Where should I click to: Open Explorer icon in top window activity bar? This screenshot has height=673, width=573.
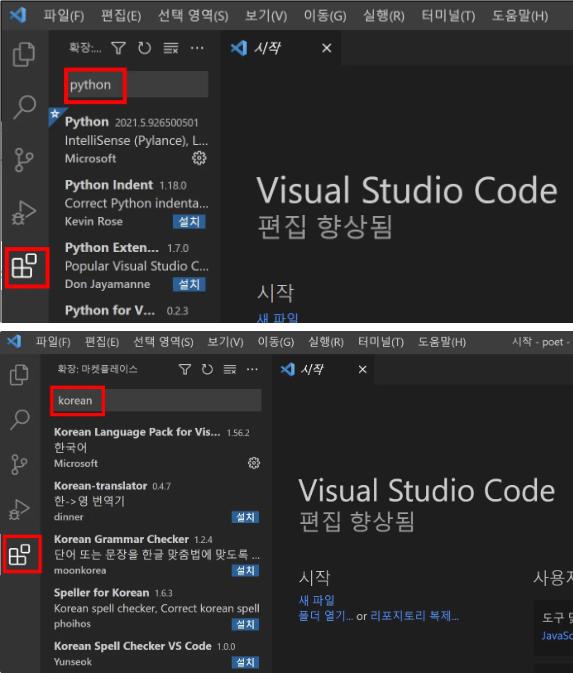point(24,54)
